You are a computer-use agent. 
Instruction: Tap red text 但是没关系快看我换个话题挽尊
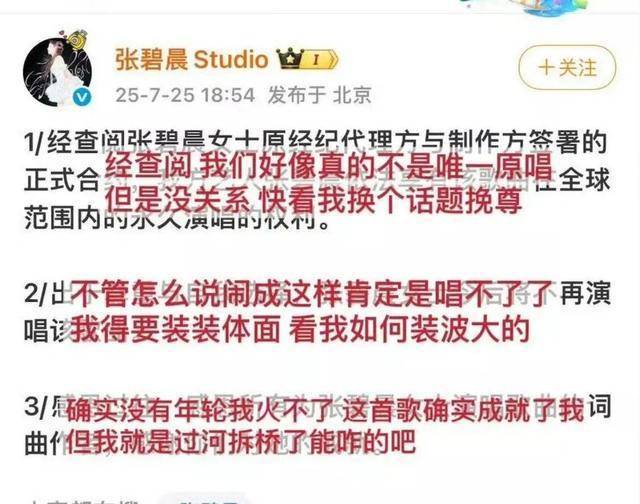pyautogui.click(x=313, y=200)
